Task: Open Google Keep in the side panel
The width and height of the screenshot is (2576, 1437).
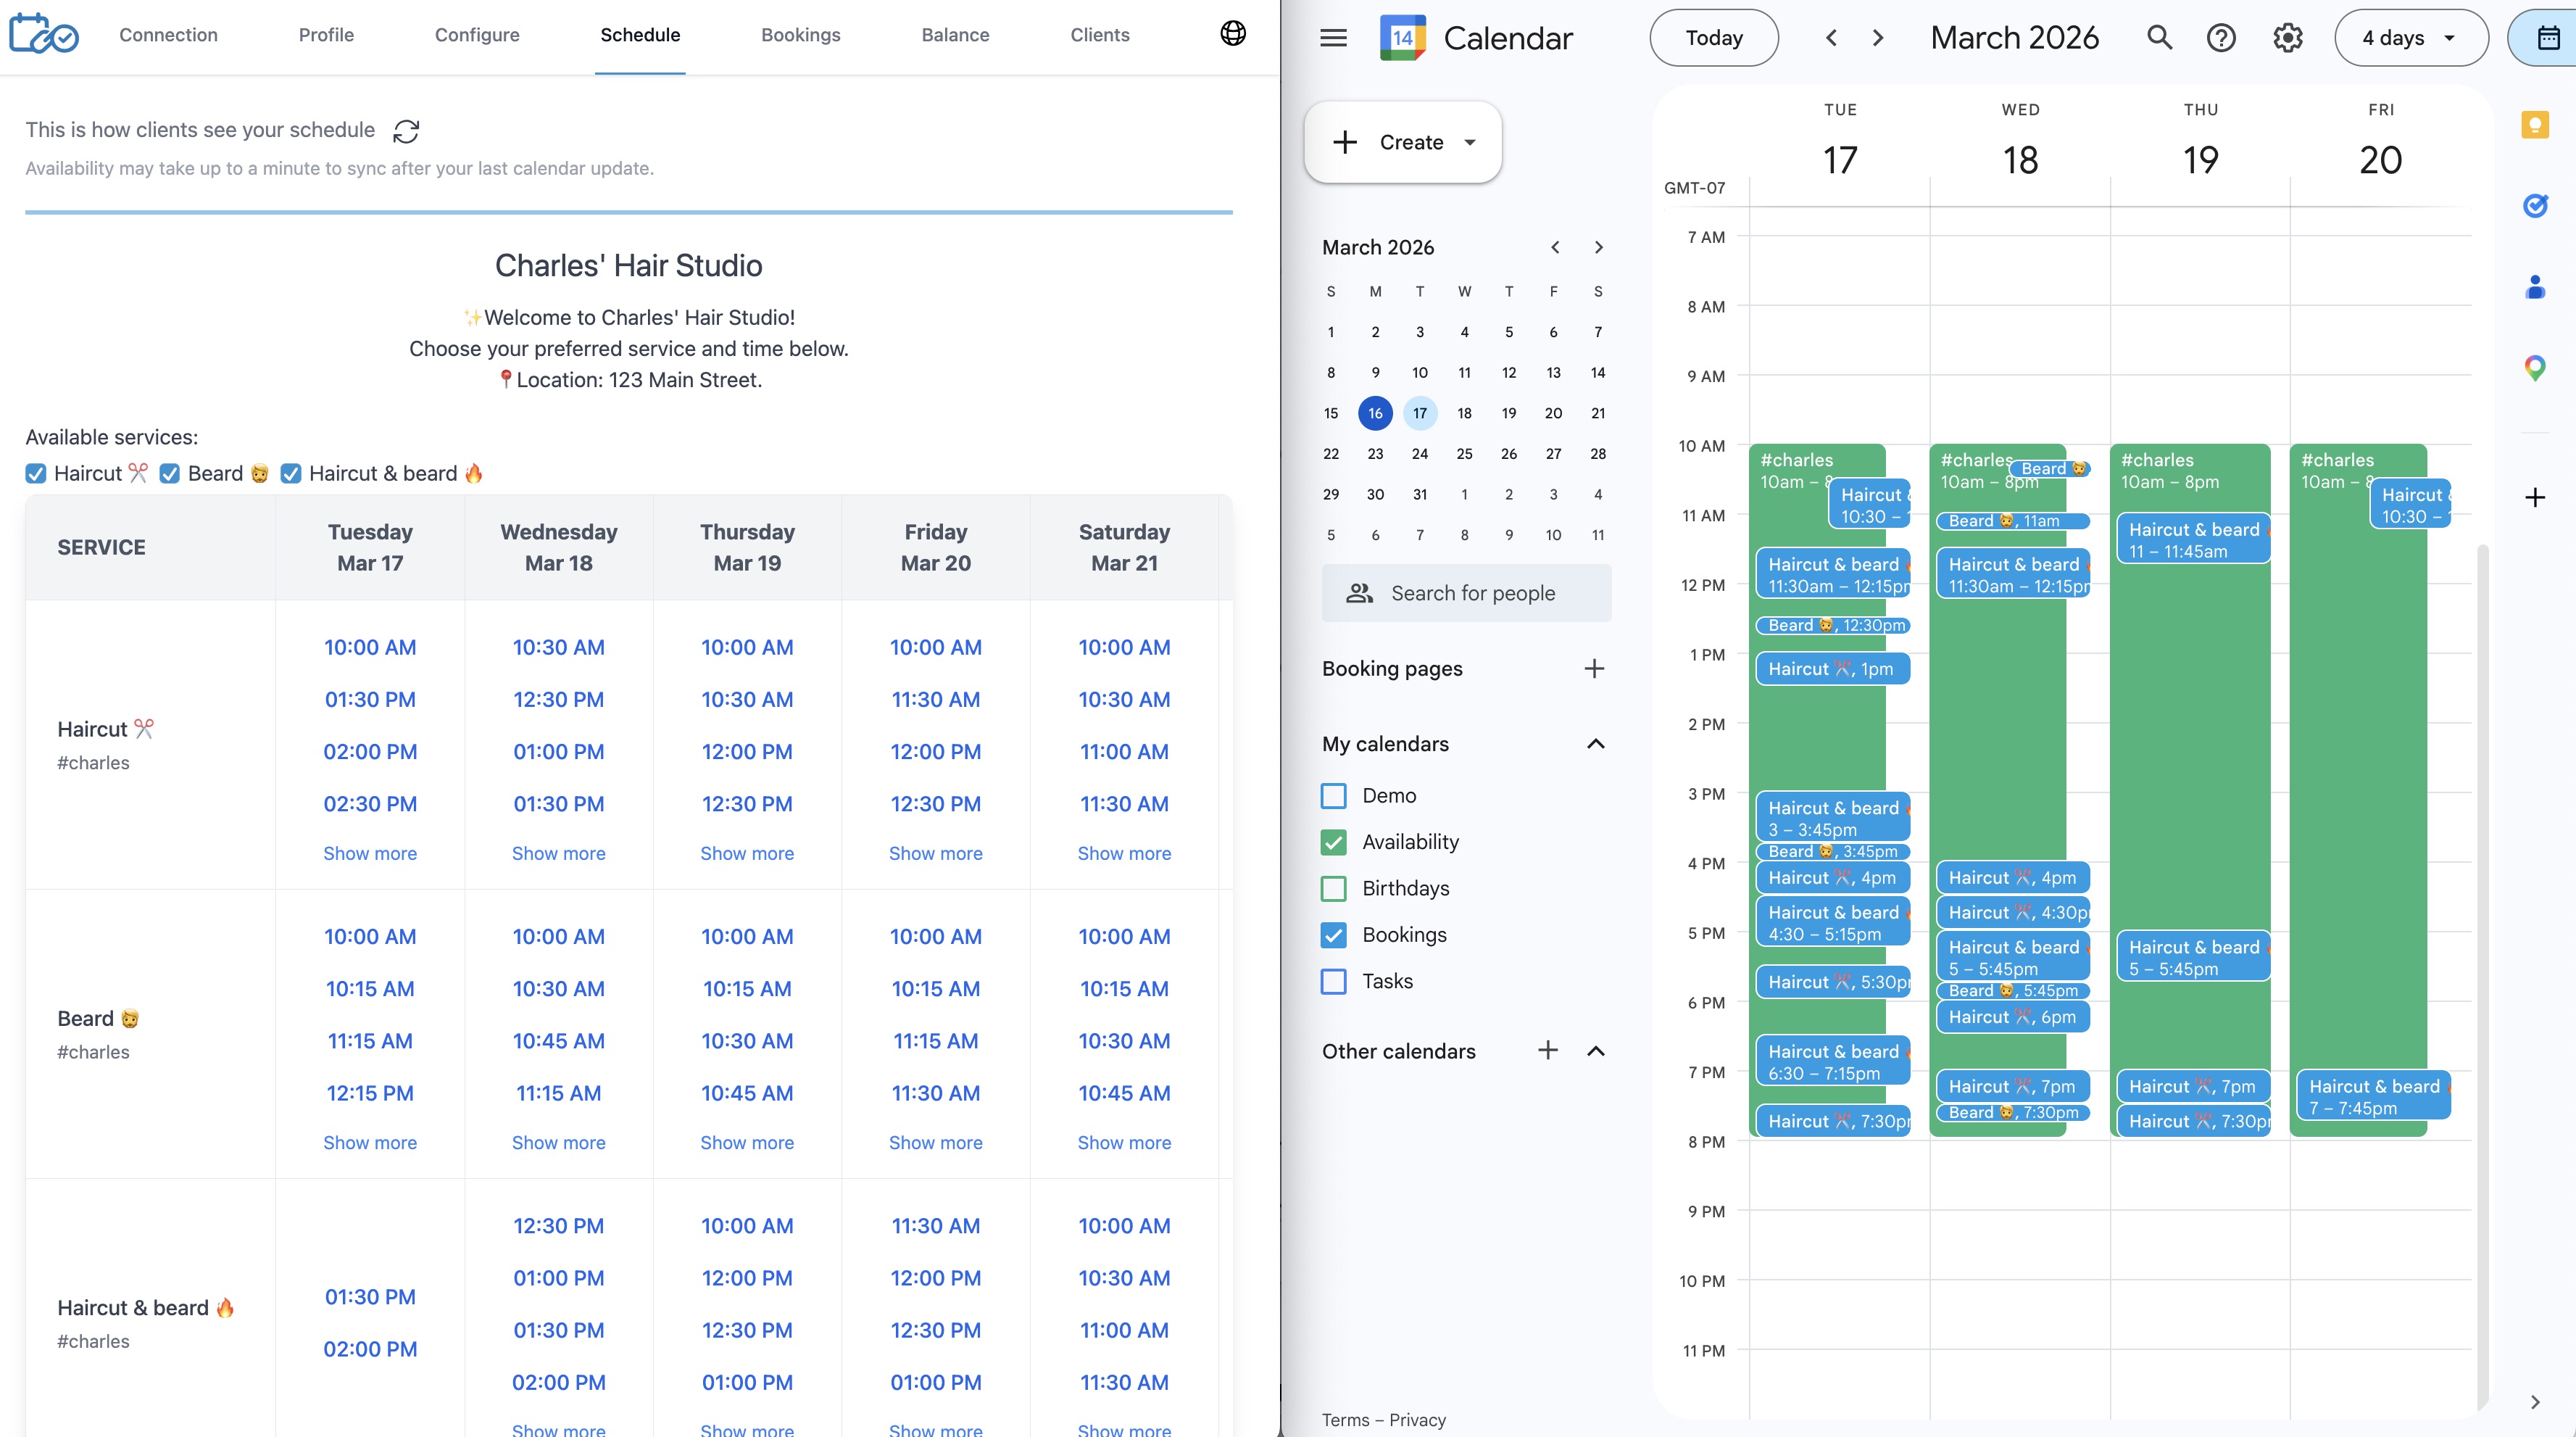Action: [2536, 124]
